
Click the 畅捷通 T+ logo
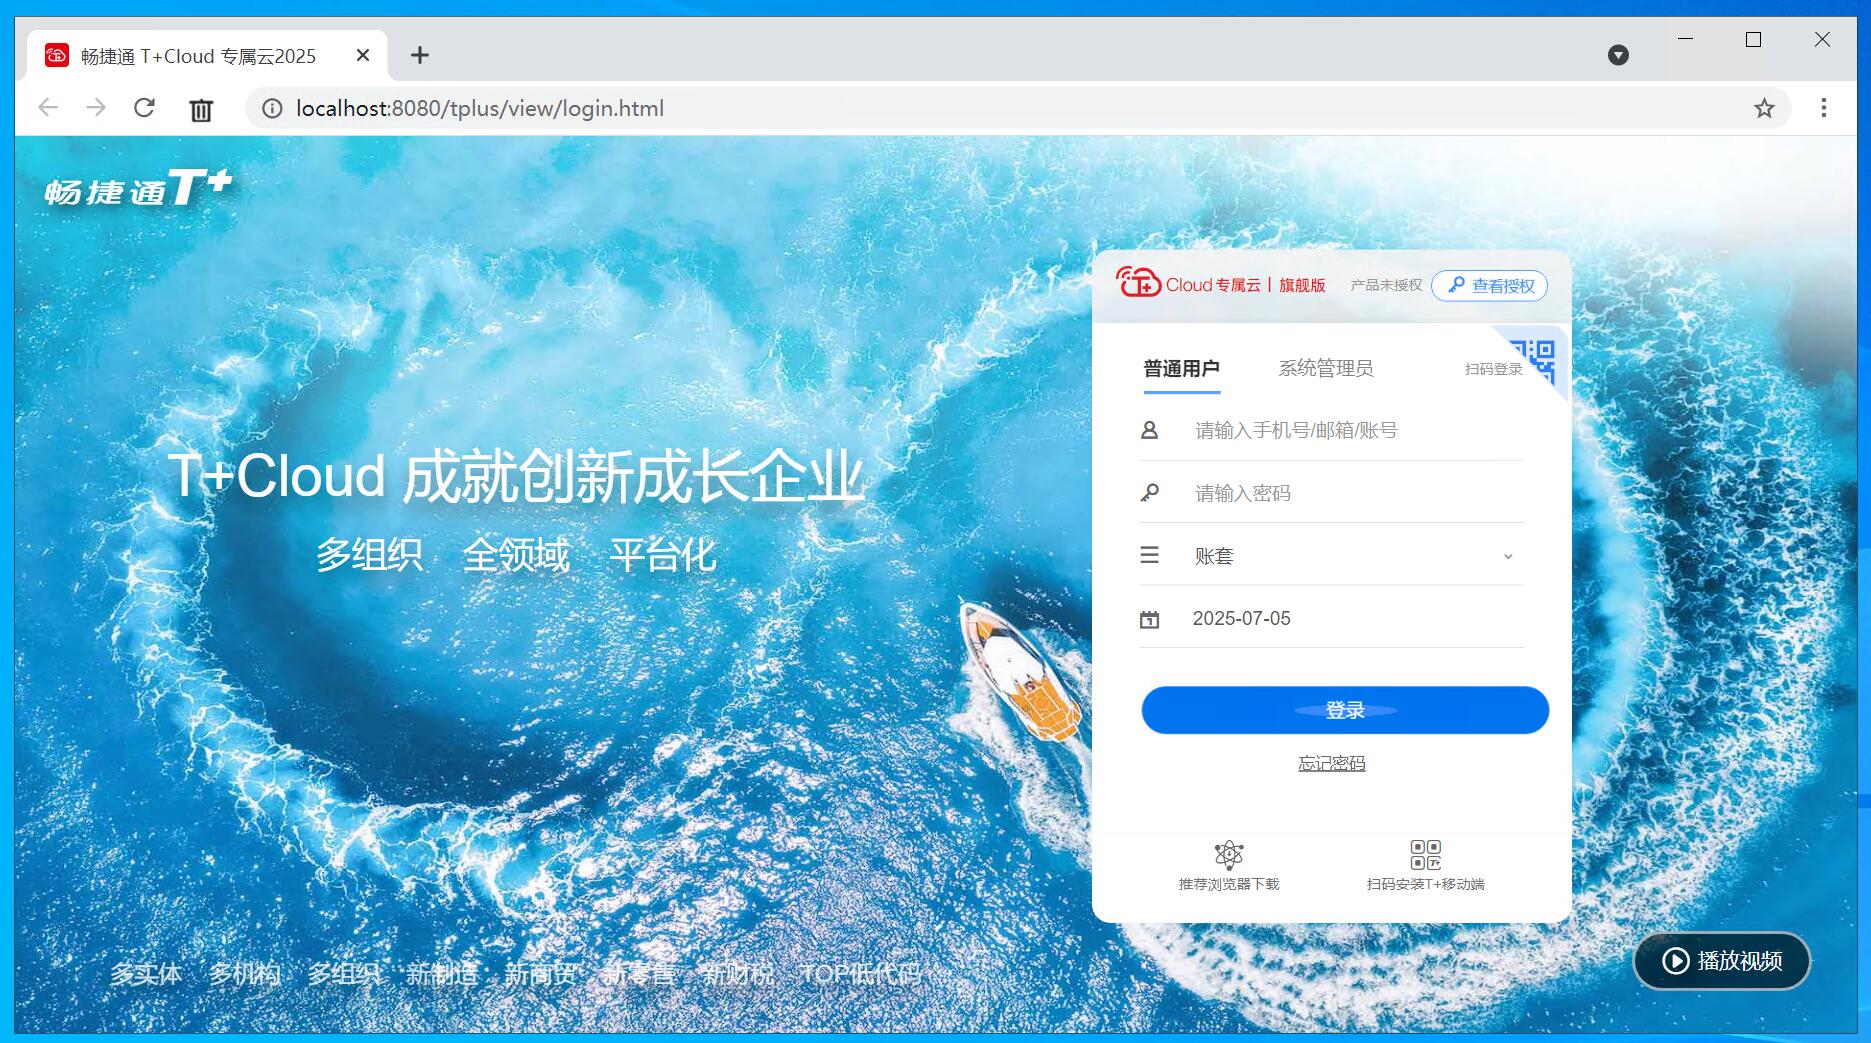(x=138, y=187)
